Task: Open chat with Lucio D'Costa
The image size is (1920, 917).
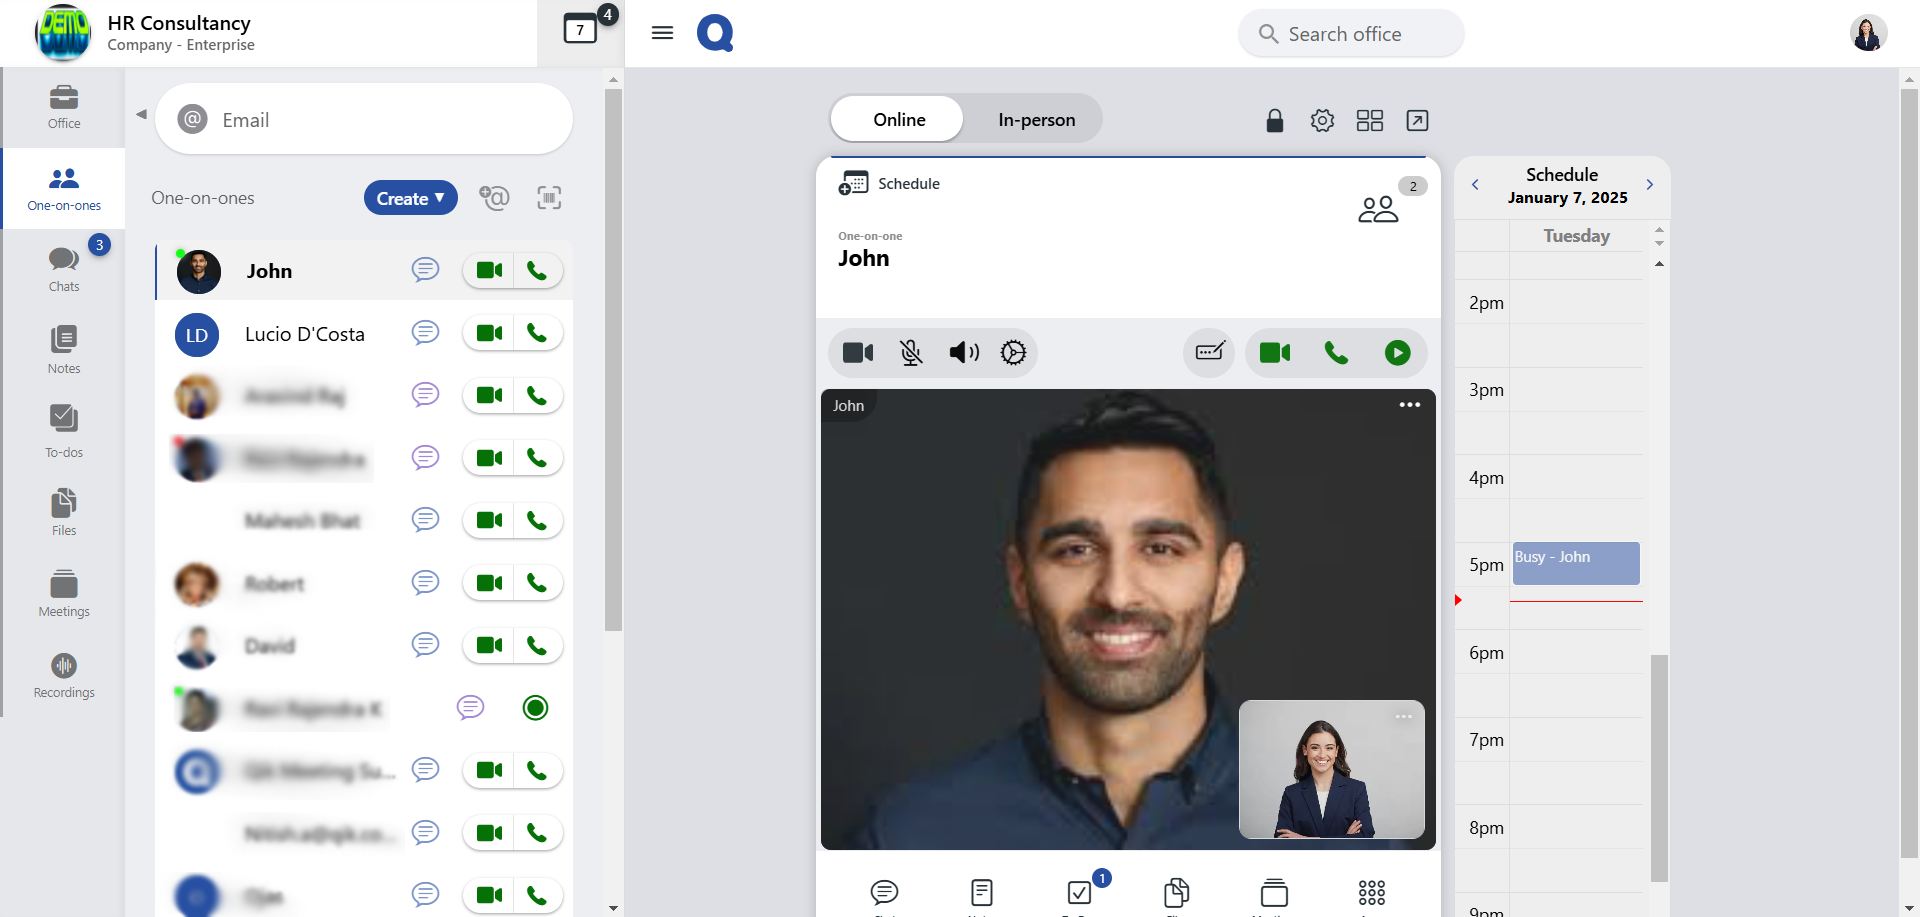Action: point(426,333)
